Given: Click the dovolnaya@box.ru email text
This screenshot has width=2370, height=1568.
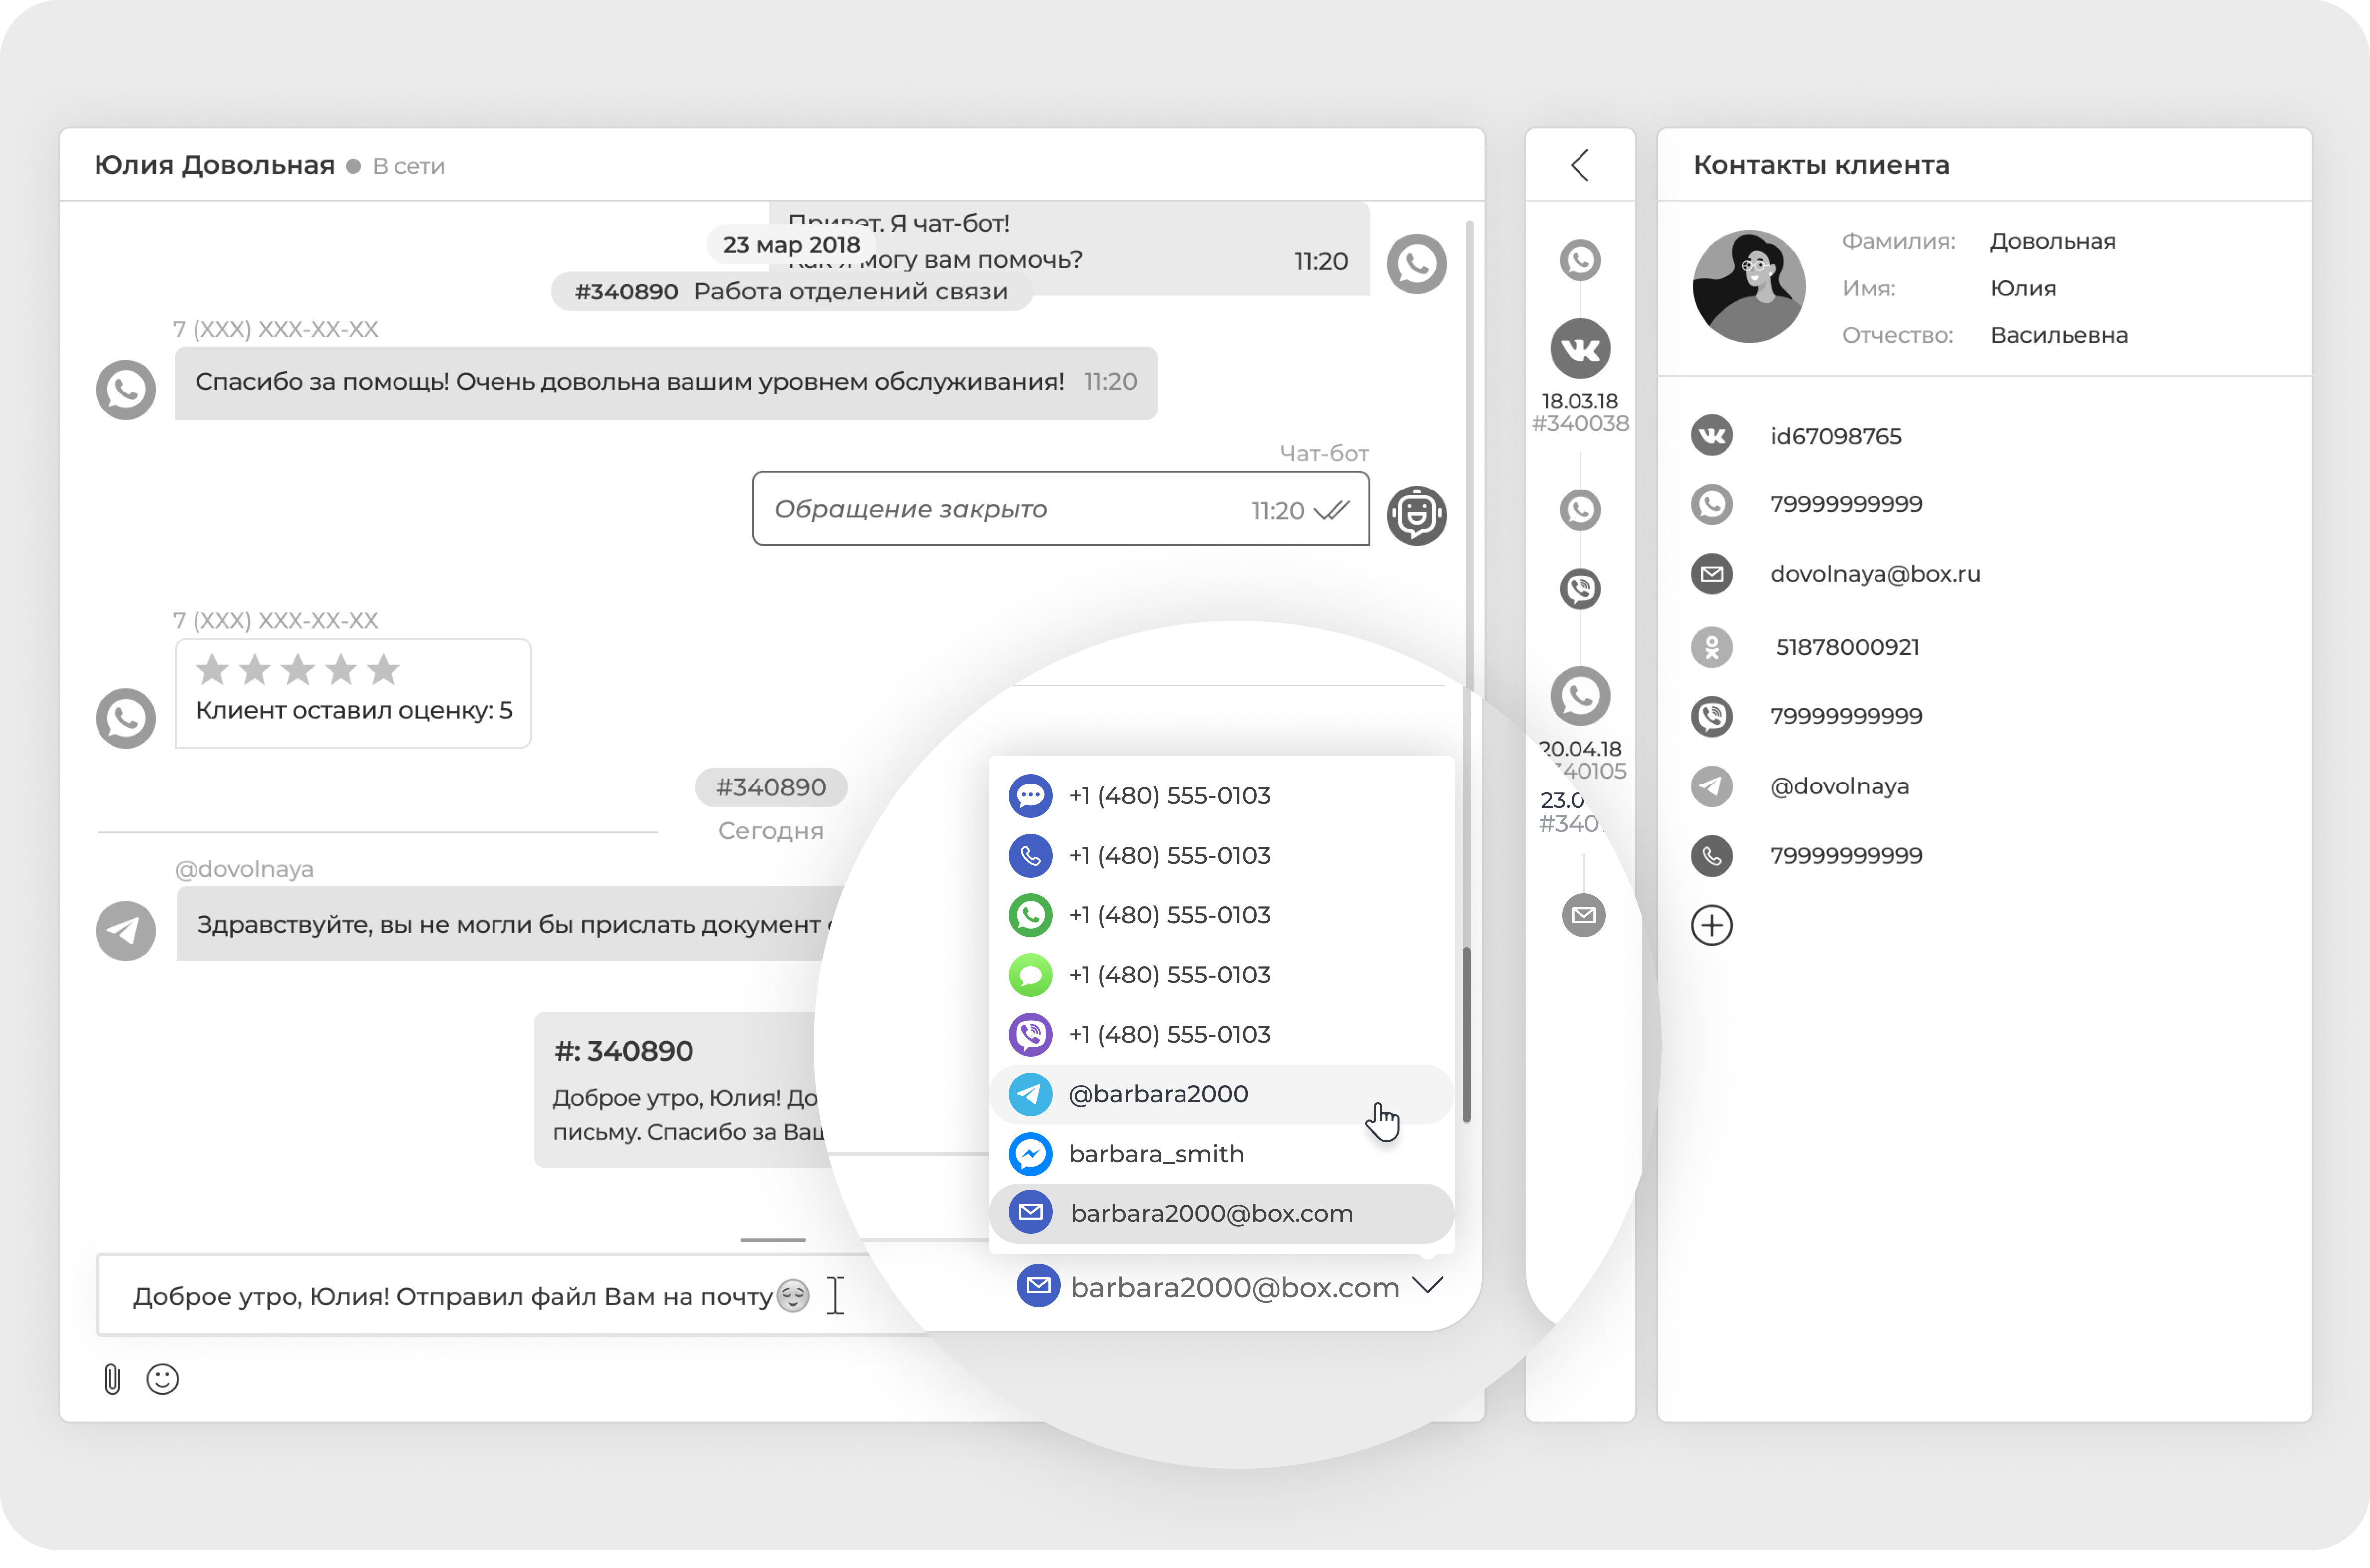Looking at the screenshot, I should tap(1875, 574).
